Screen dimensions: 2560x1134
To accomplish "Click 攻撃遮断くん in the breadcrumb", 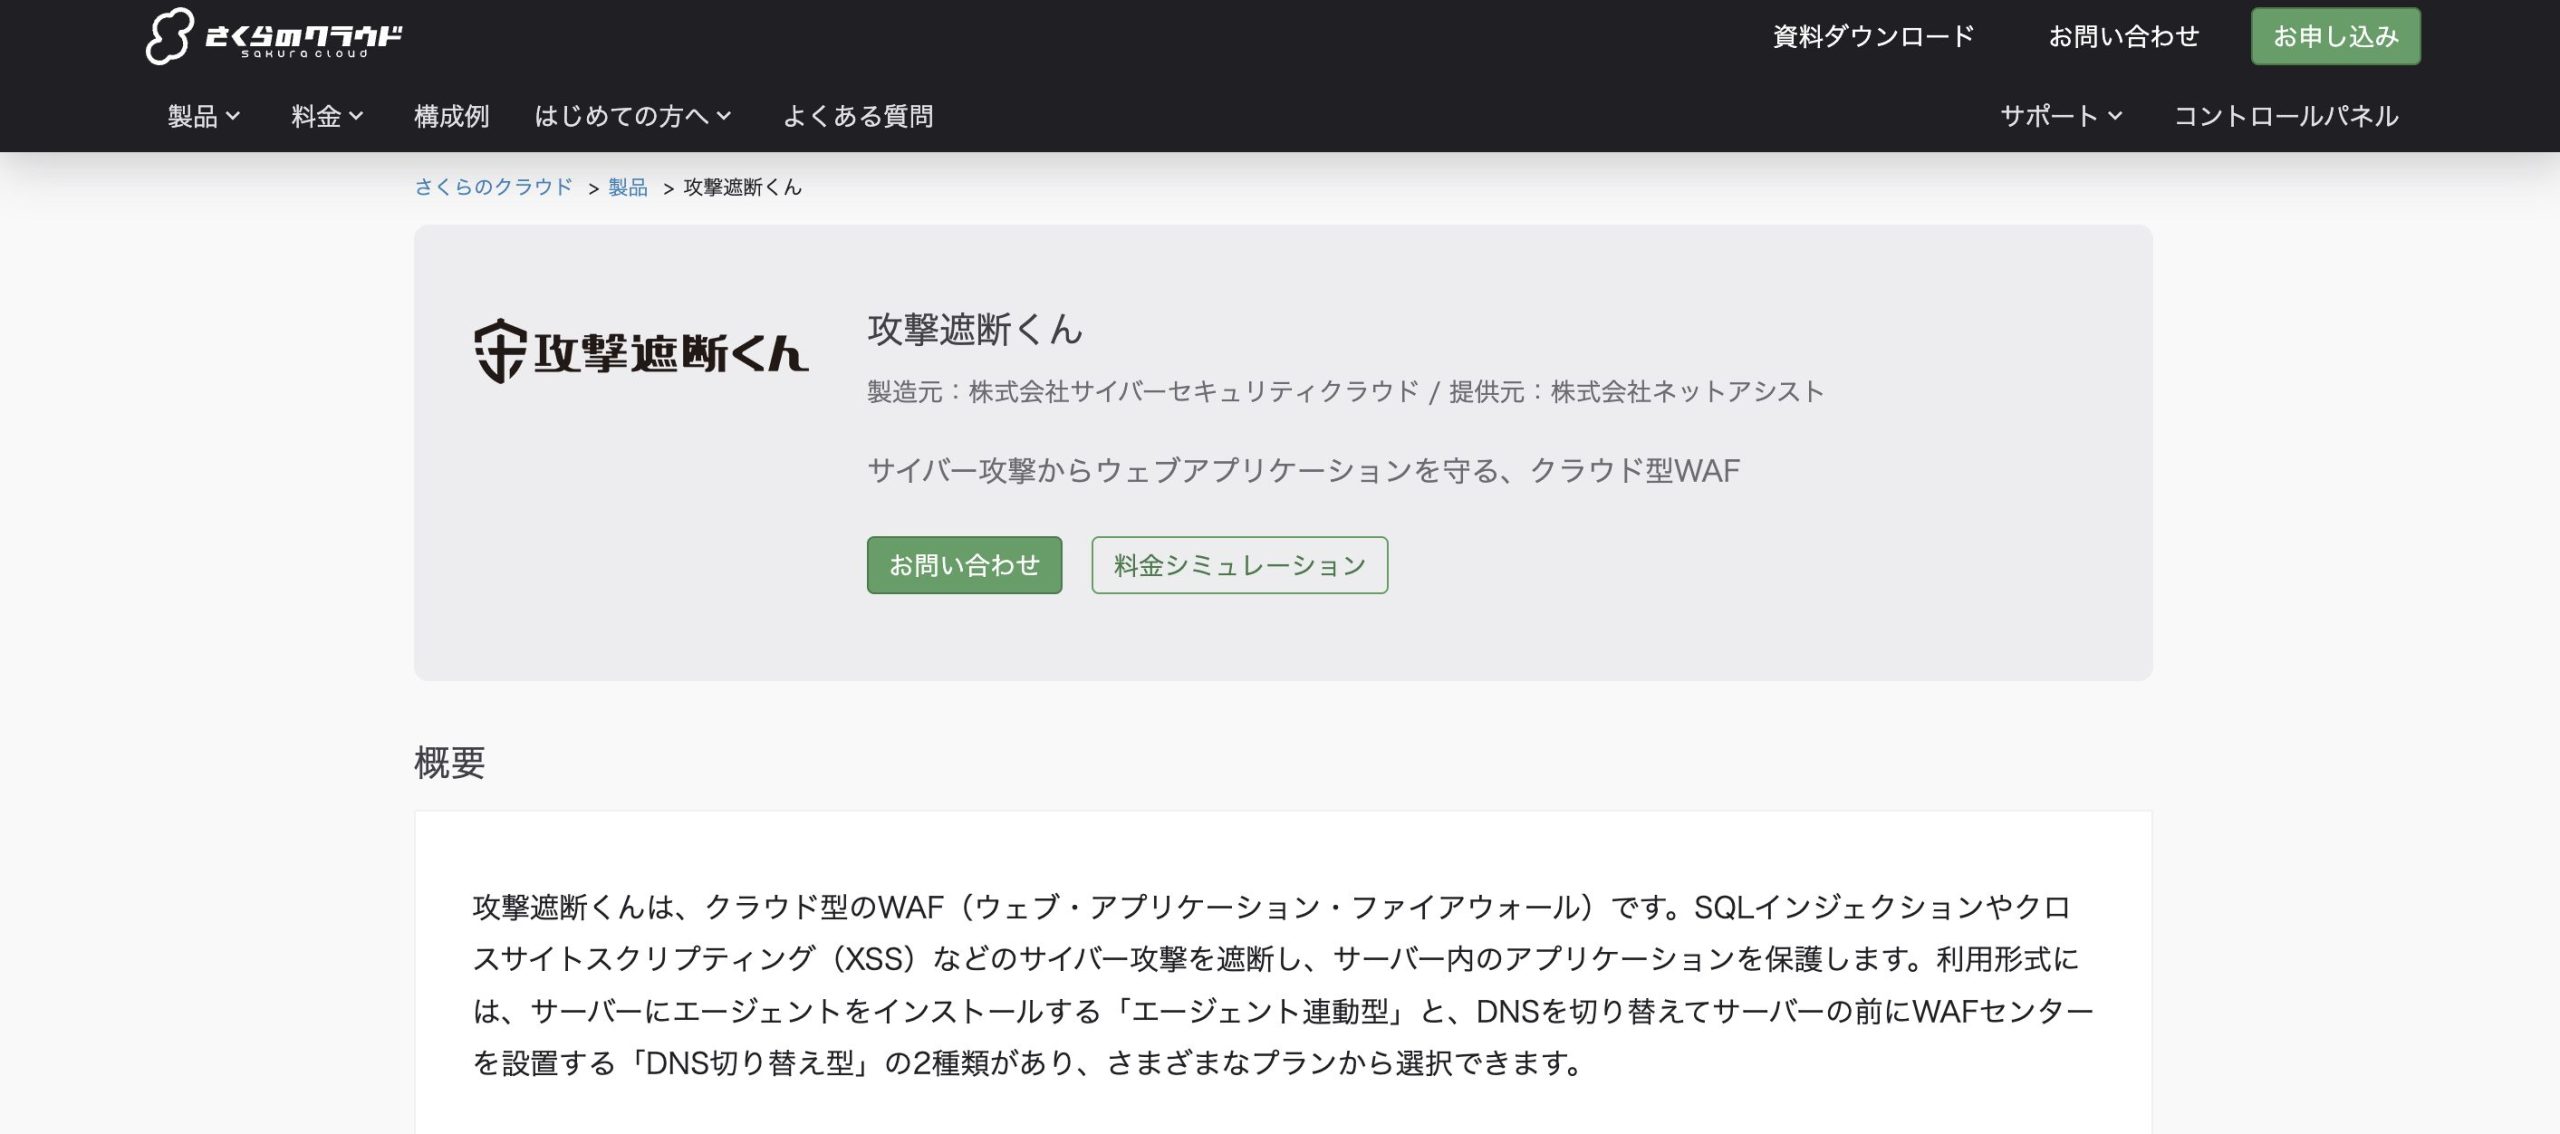I will pos(742,187).
